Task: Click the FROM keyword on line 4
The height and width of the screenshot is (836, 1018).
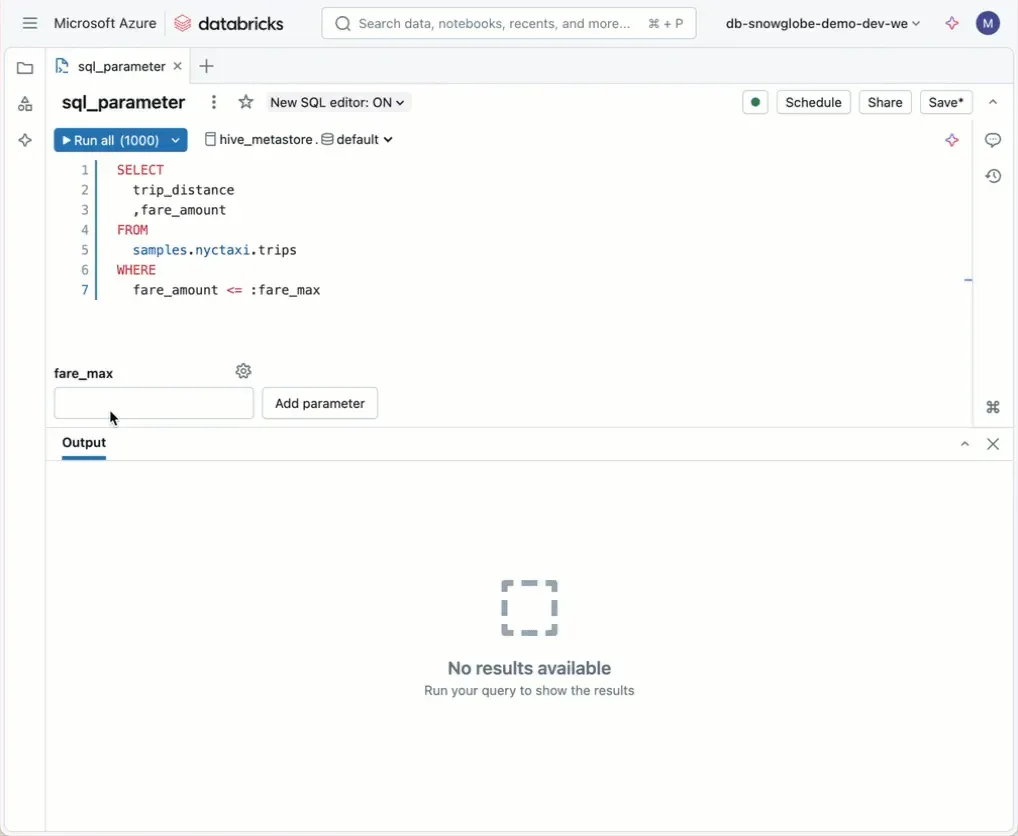Action: click(132, 230)
